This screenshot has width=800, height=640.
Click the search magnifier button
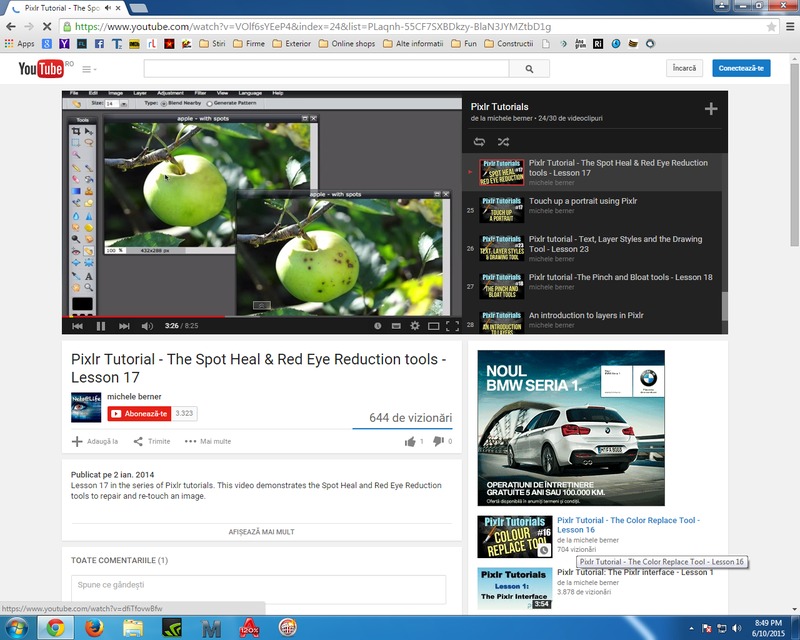pyautogui.click(x=529, y=68)
